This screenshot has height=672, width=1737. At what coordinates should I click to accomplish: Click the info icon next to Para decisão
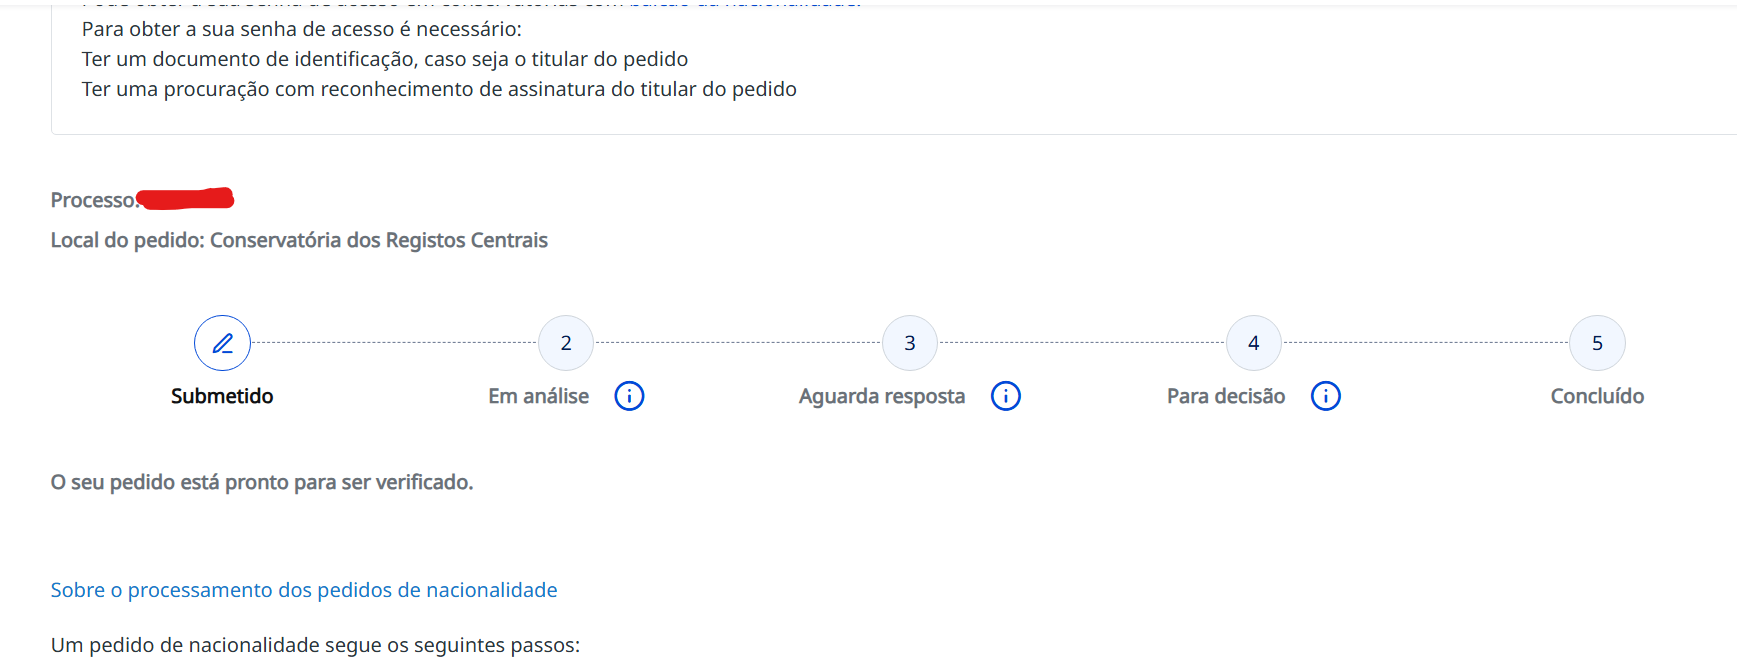[x=1326, y=396]
